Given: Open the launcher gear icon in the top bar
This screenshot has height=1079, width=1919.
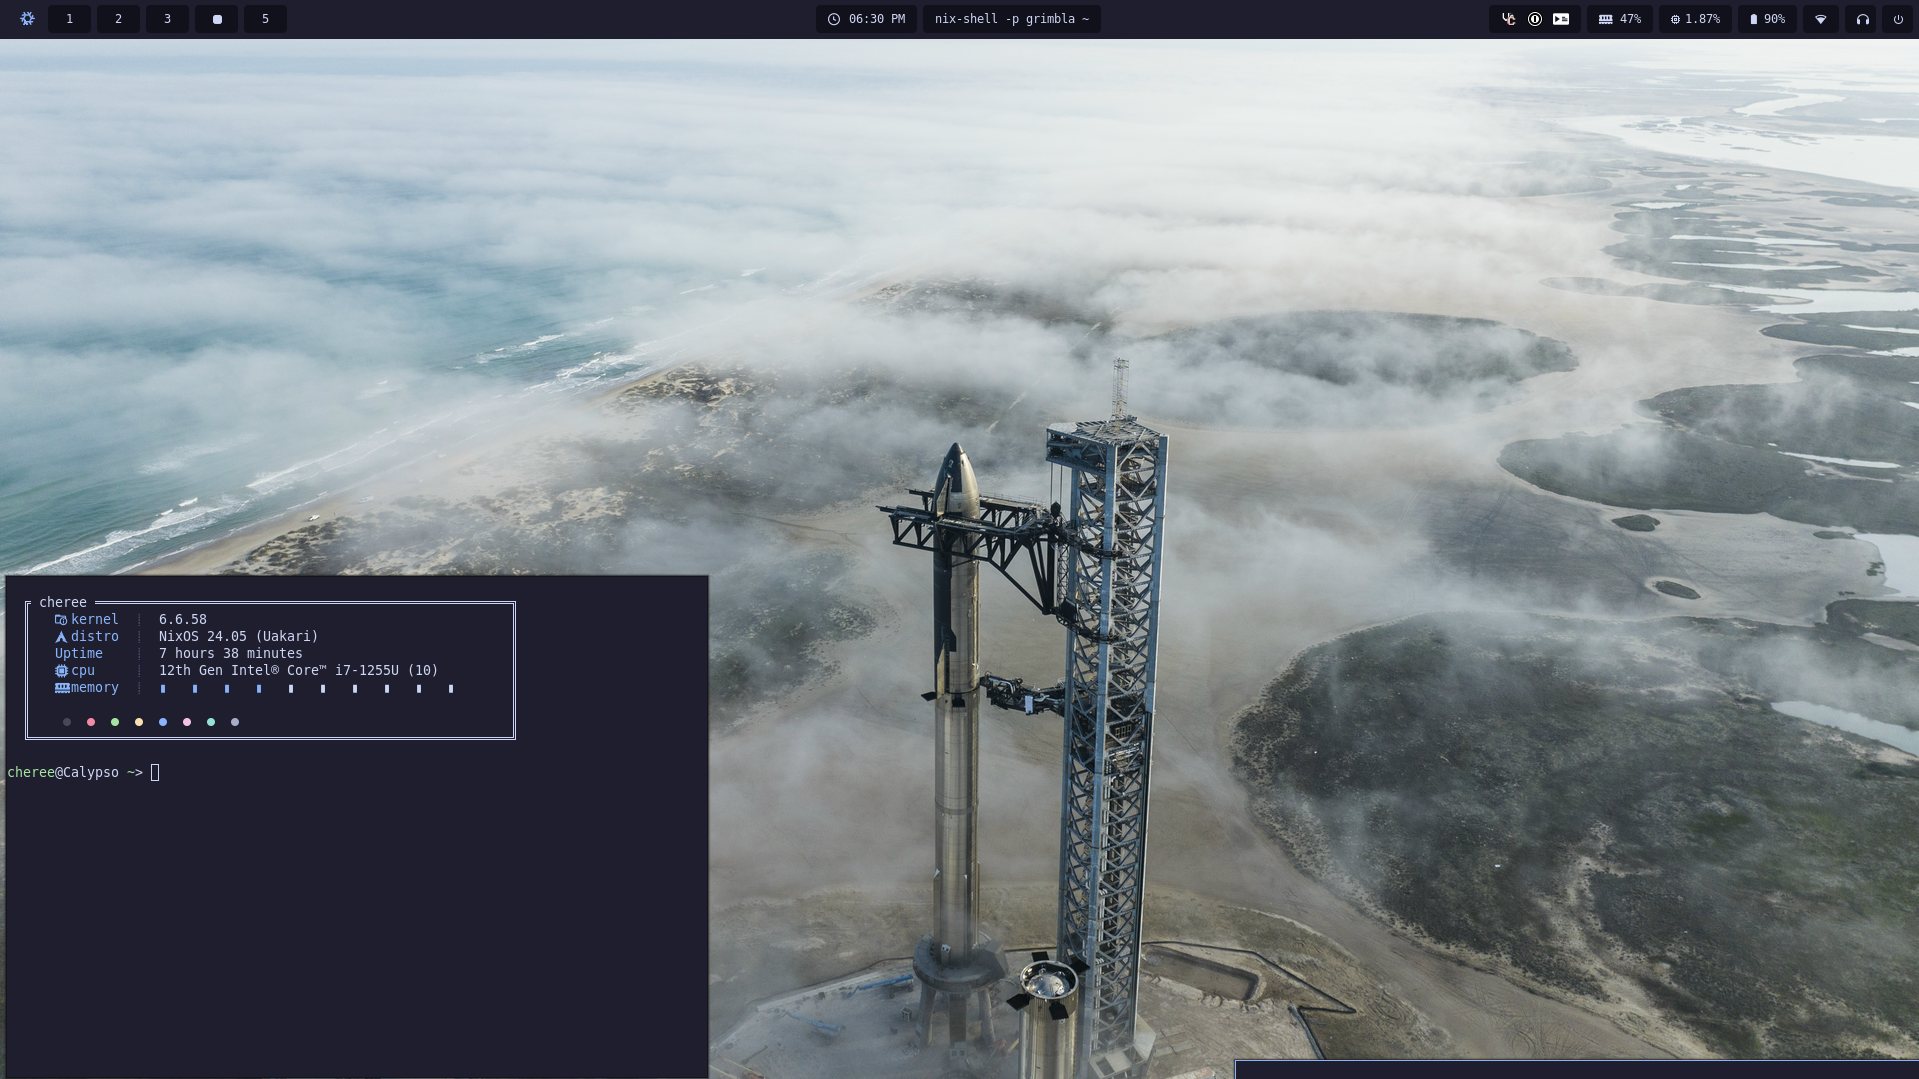Looking at the screenshot, I should (x=27, y=19).
